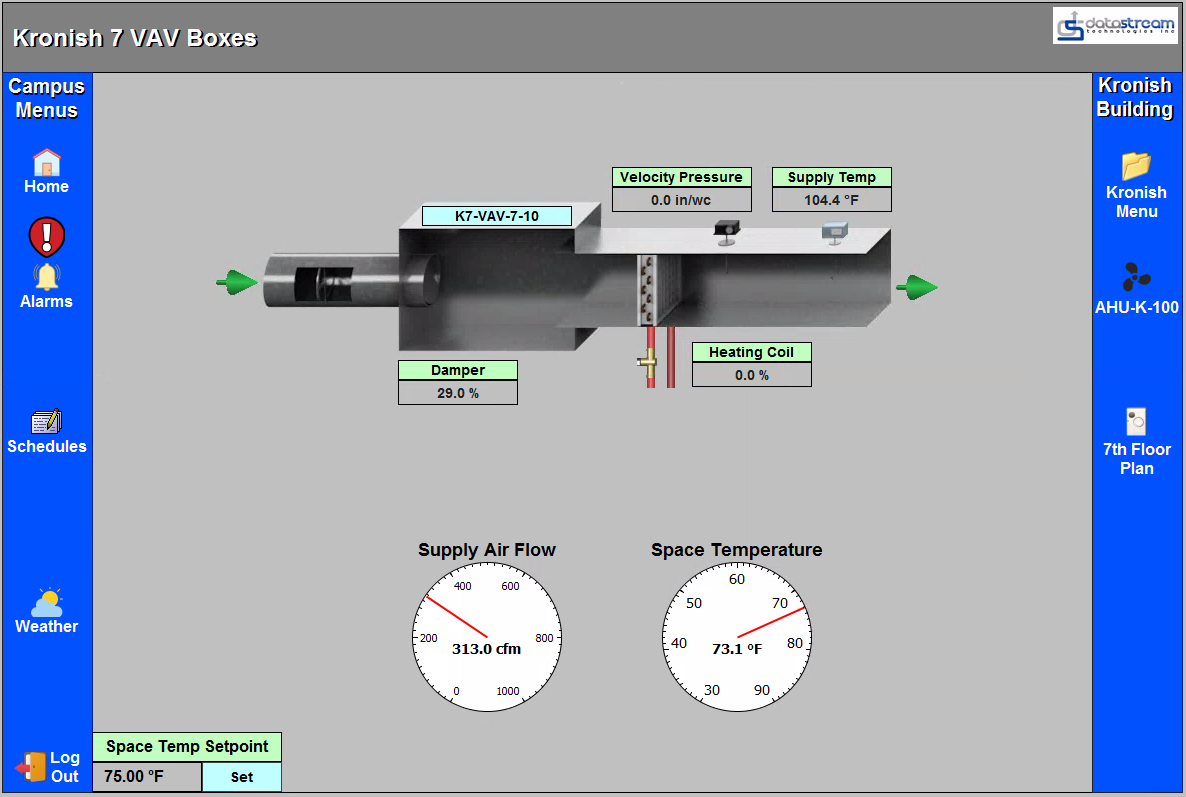
Task: Open Schedules notepad icon
Action: click(47, 421)
